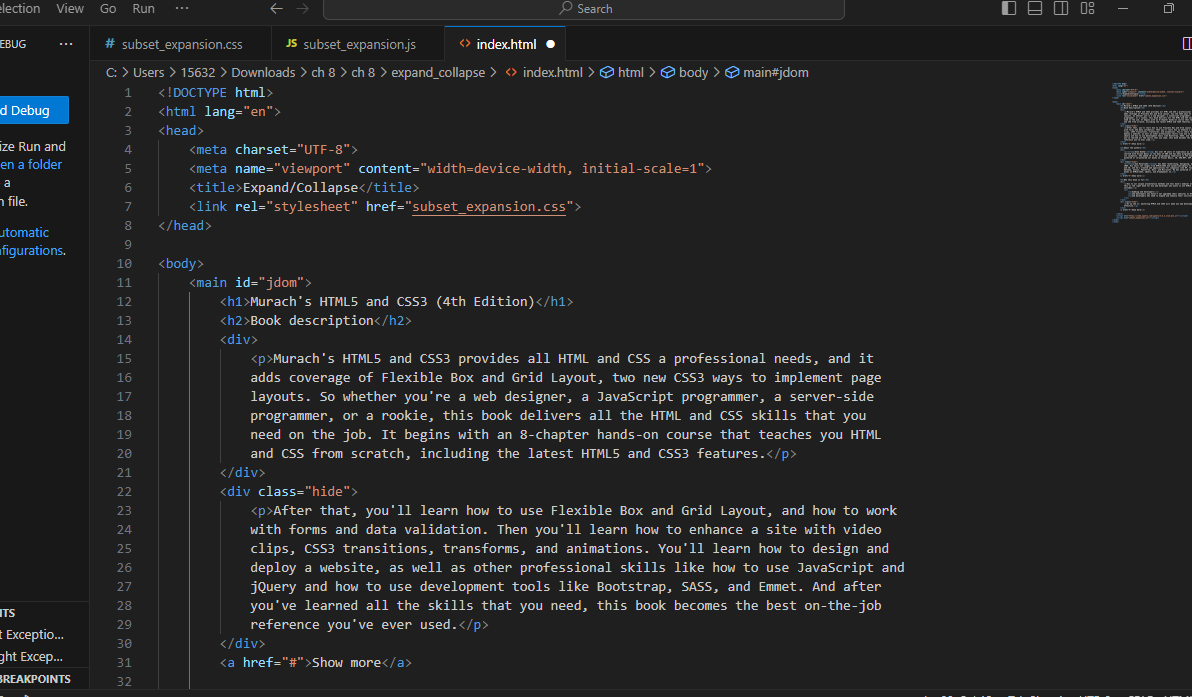Click the div class="hide" line
1192x697 pixels.
(289, 492)
